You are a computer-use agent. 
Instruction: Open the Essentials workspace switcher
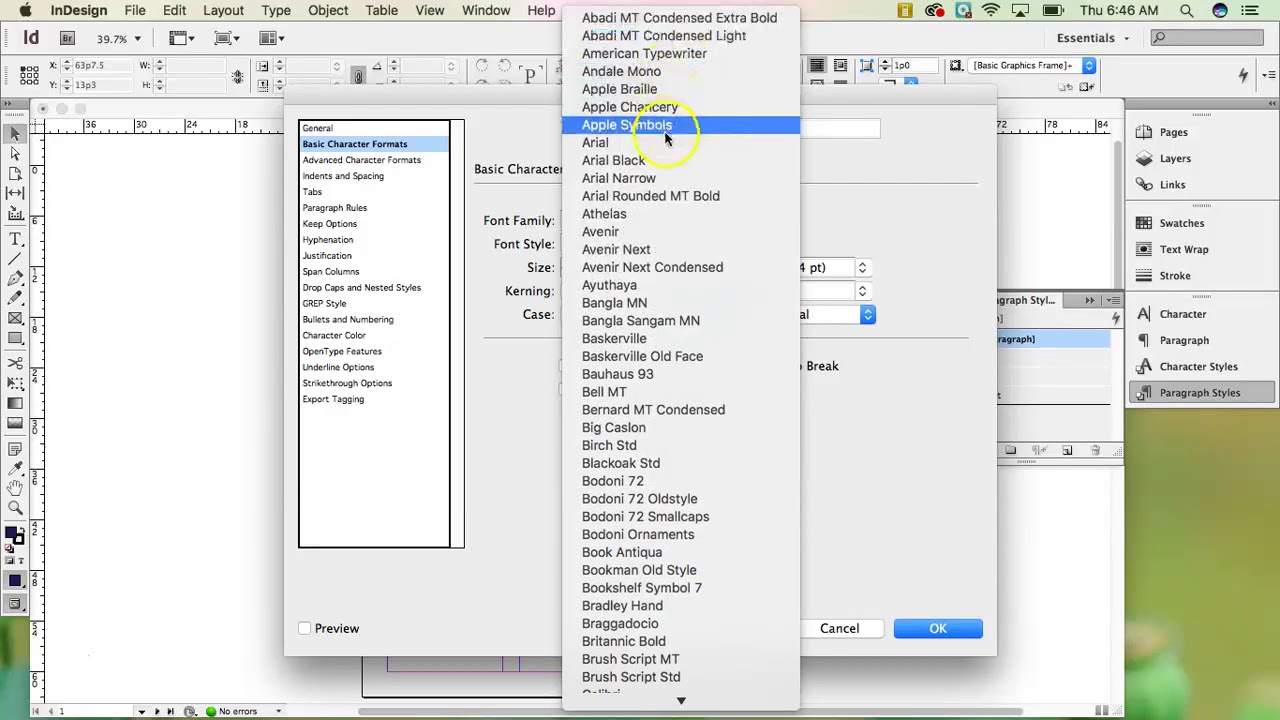click(x=1092, y=38)
